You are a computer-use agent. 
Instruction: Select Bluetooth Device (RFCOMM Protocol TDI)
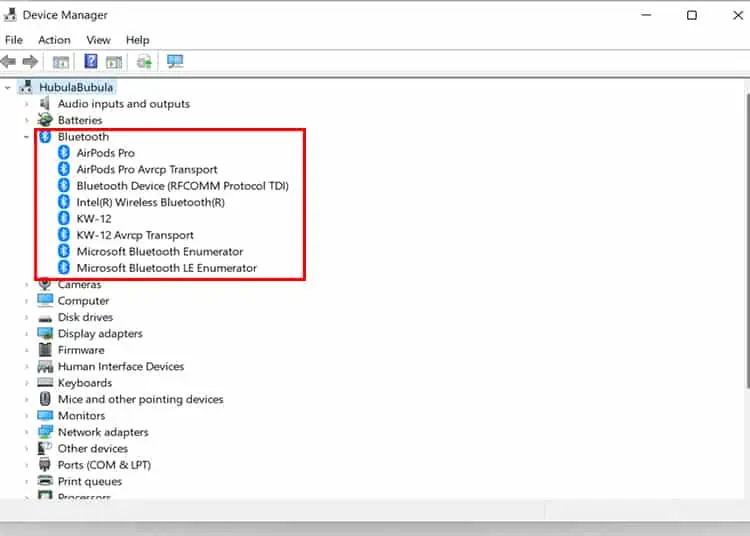[183, 186]
